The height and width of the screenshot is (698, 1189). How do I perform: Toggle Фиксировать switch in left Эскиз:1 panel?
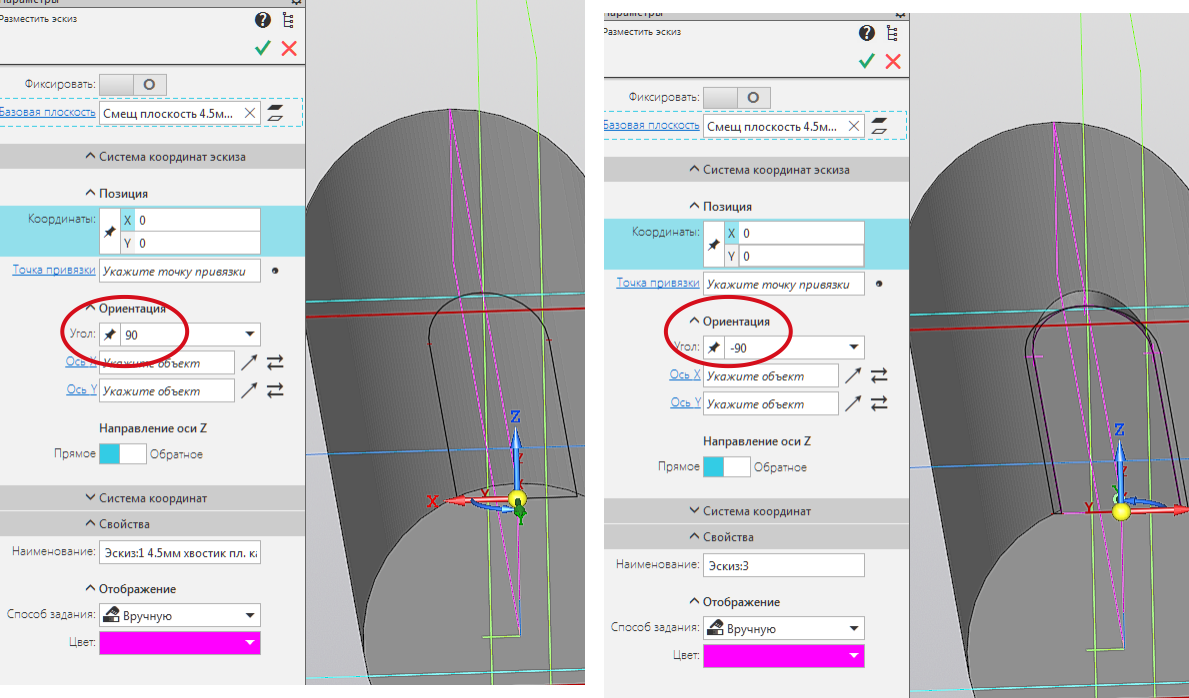click(133, 85)
